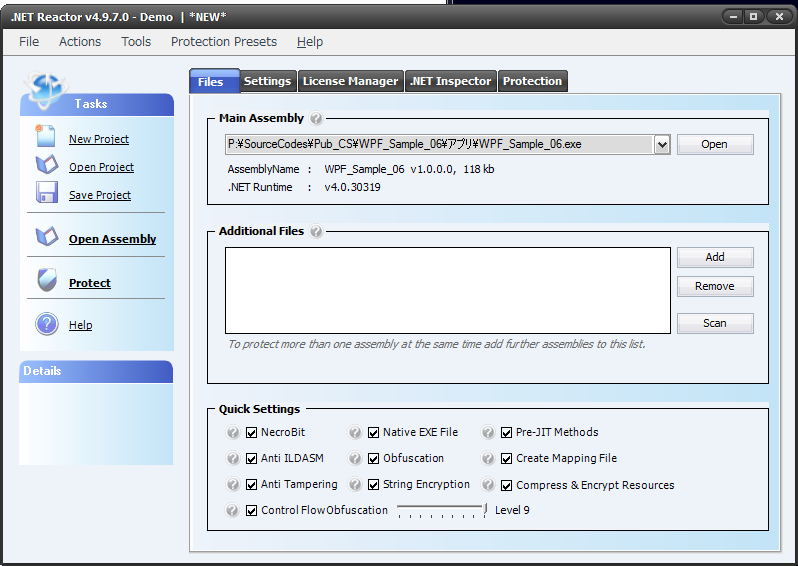Click the Add button for Additional Files
798x566 pixels.
715,258
